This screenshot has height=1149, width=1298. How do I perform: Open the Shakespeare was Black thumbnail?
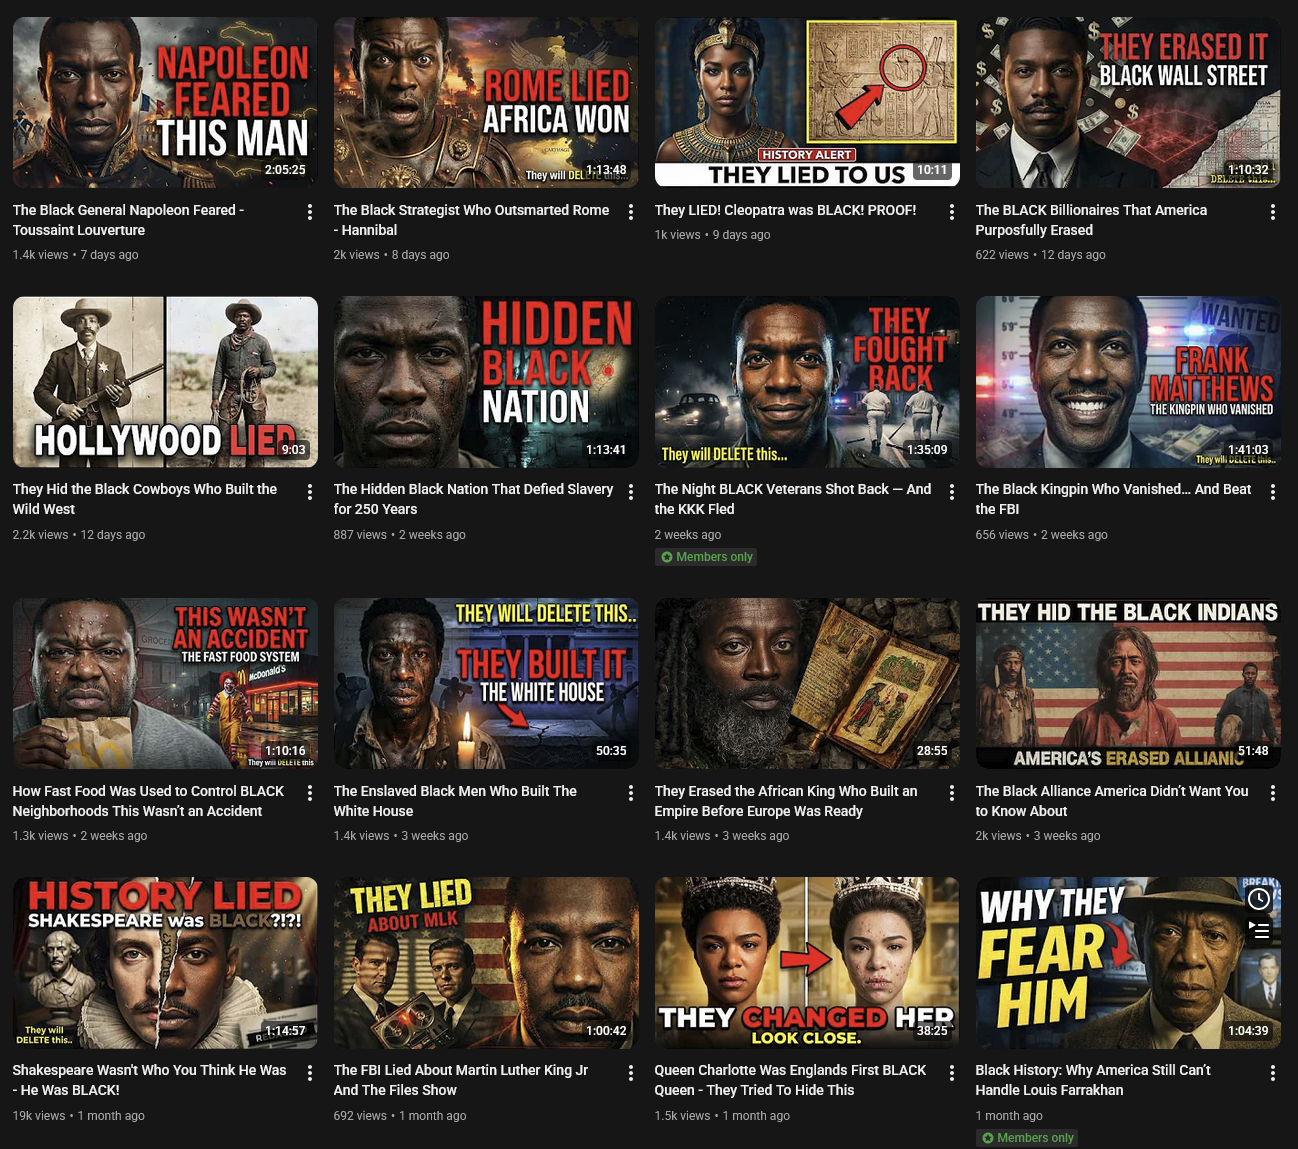coord(165,963)
